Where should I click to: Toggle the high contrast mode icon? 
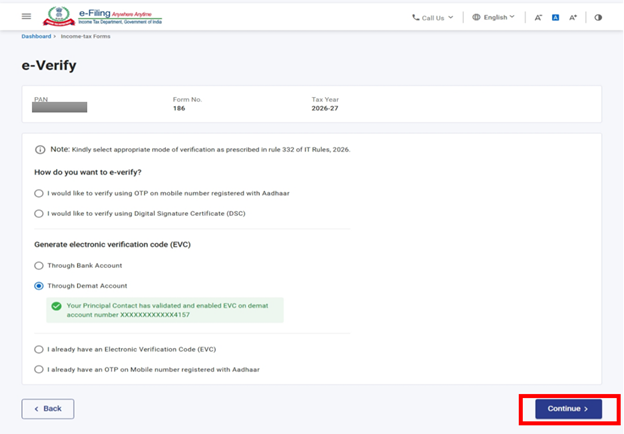pyautogui.click(x=598, y=17)
